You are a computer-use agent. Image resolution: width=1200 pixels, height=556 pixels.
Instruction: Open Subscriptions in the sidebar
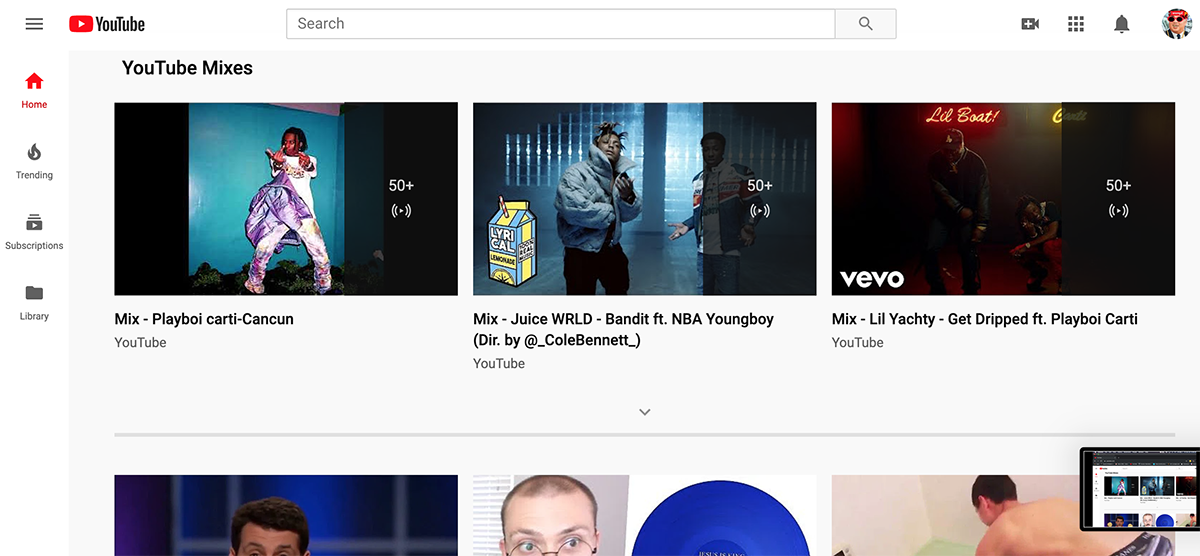point(34,231)
